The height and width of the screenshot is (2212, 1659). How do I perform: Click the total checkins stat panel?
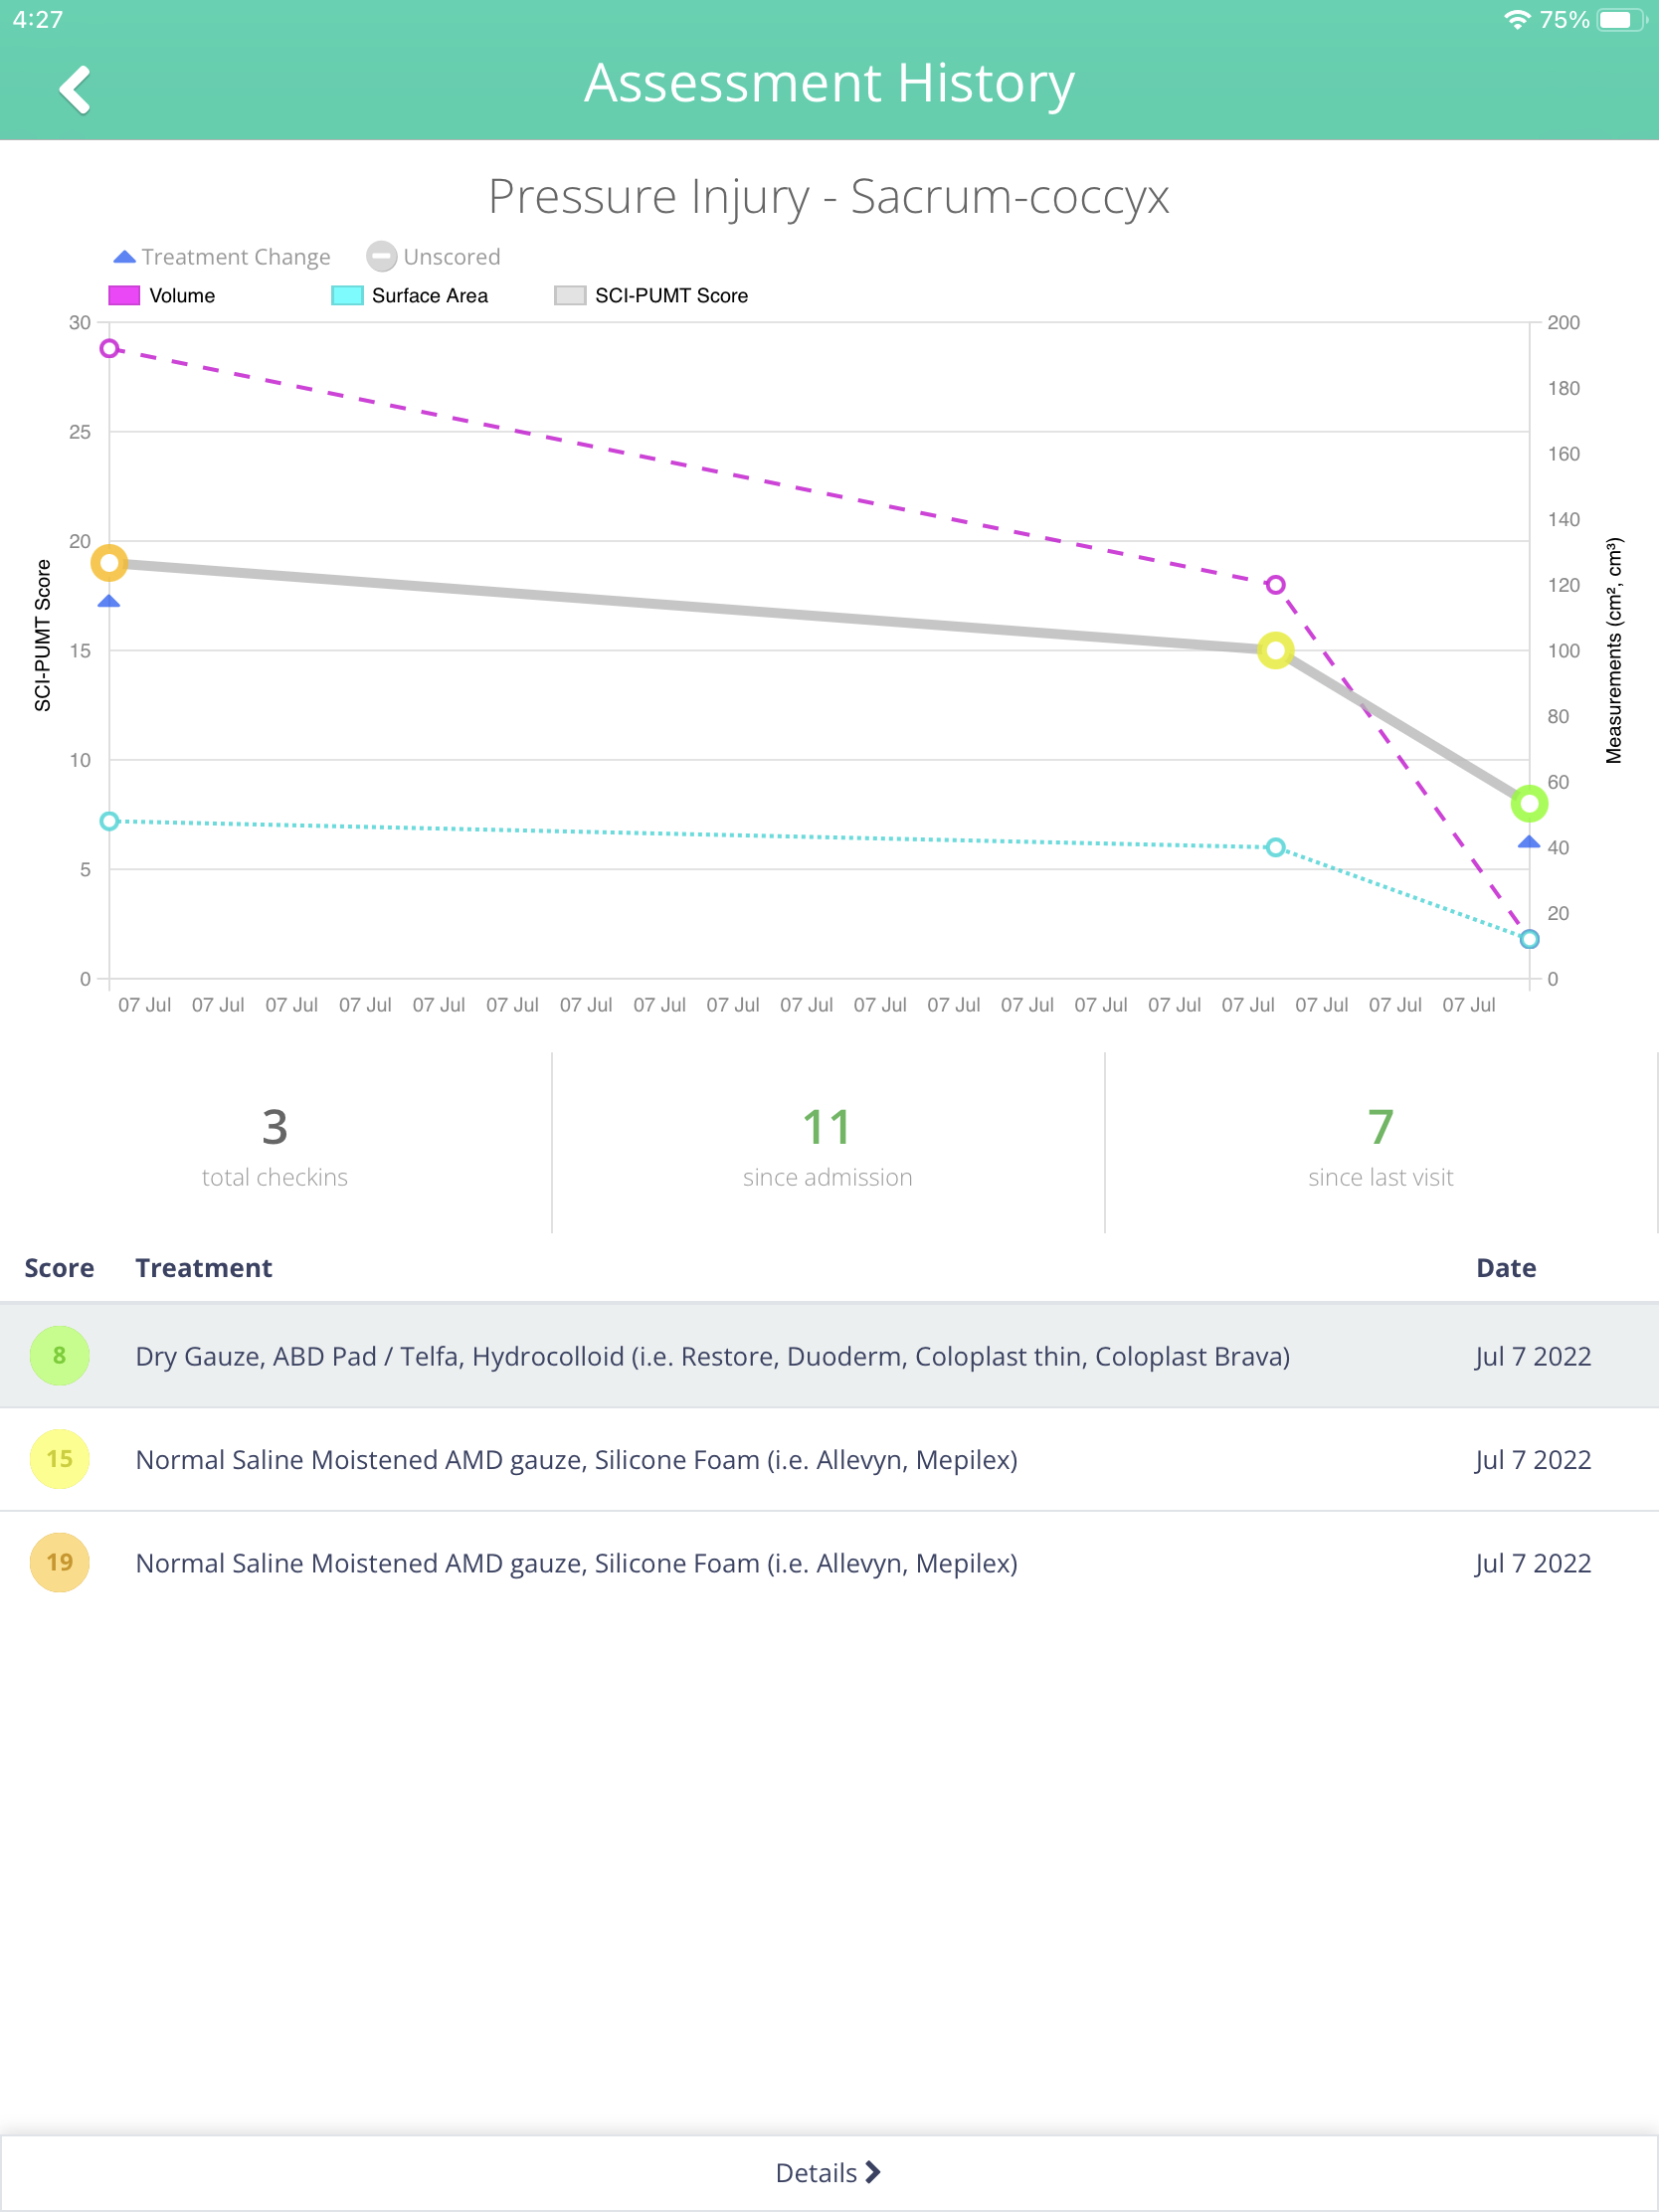275,1144
